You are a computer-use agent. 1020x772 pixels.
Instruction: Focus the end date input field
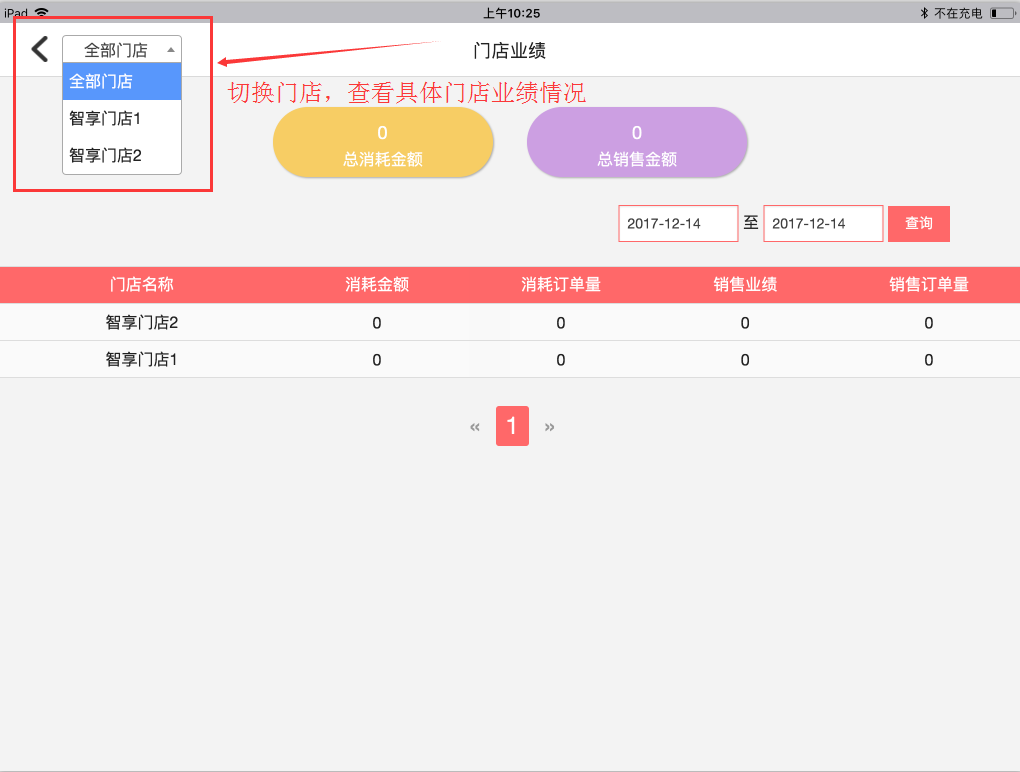(823, 224)
